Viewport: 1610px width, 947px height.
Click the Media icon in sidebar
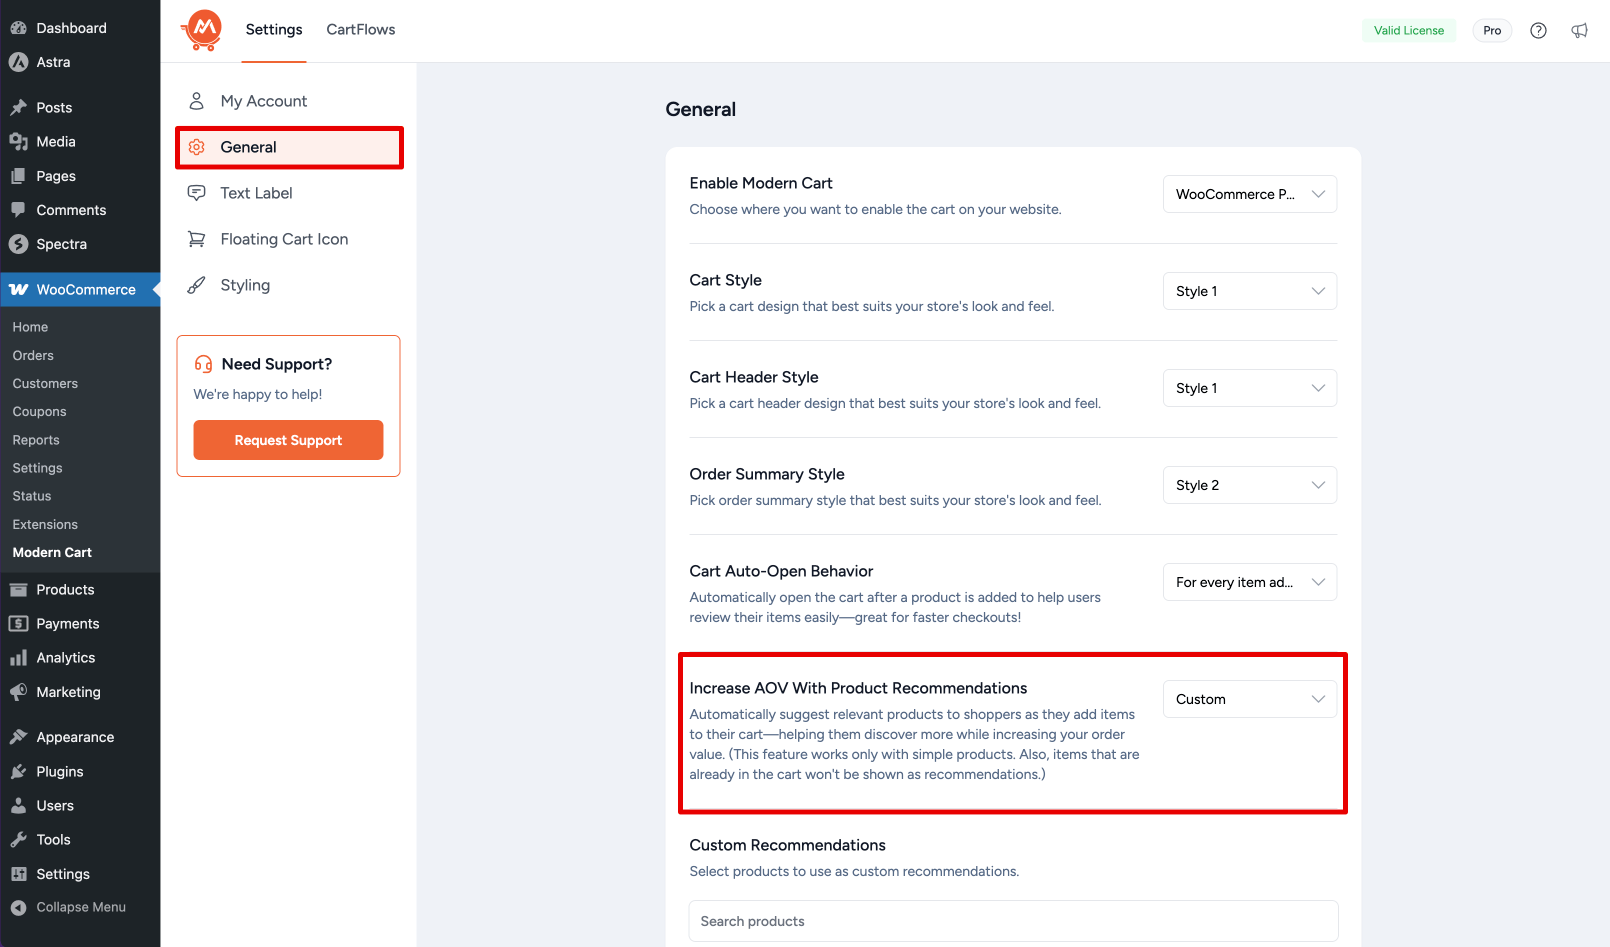(18, 142)
